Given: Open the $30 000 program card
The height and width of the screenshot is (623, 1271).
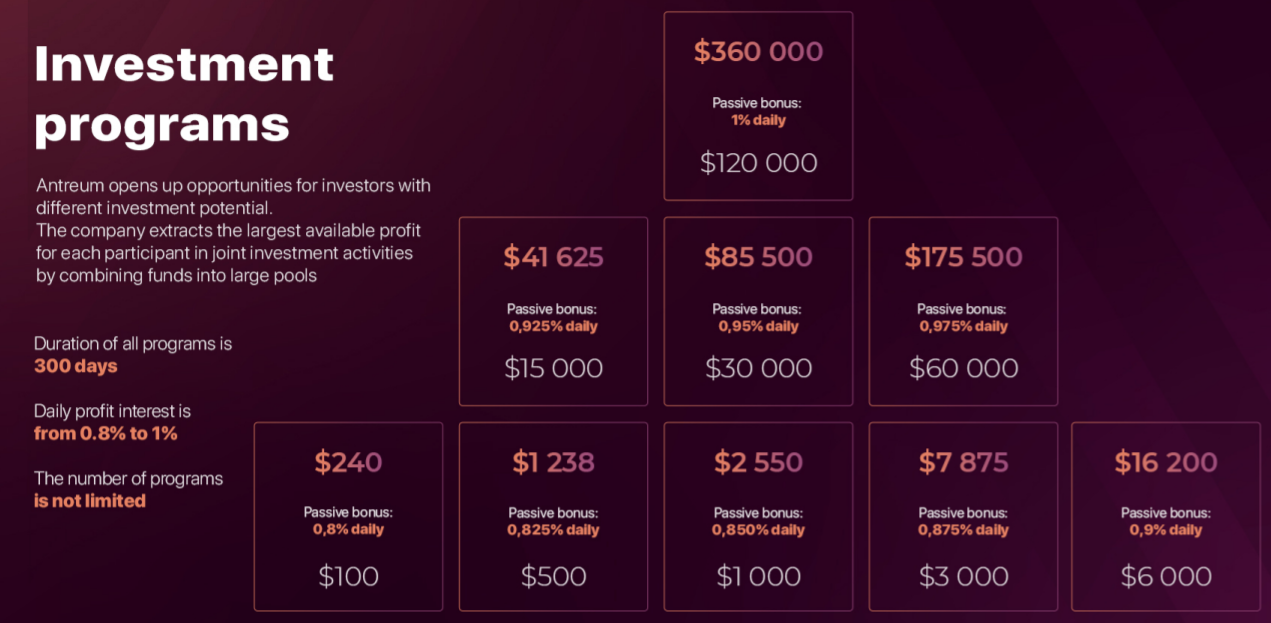Looking at the screenshot, I should (x=758, y=311).
